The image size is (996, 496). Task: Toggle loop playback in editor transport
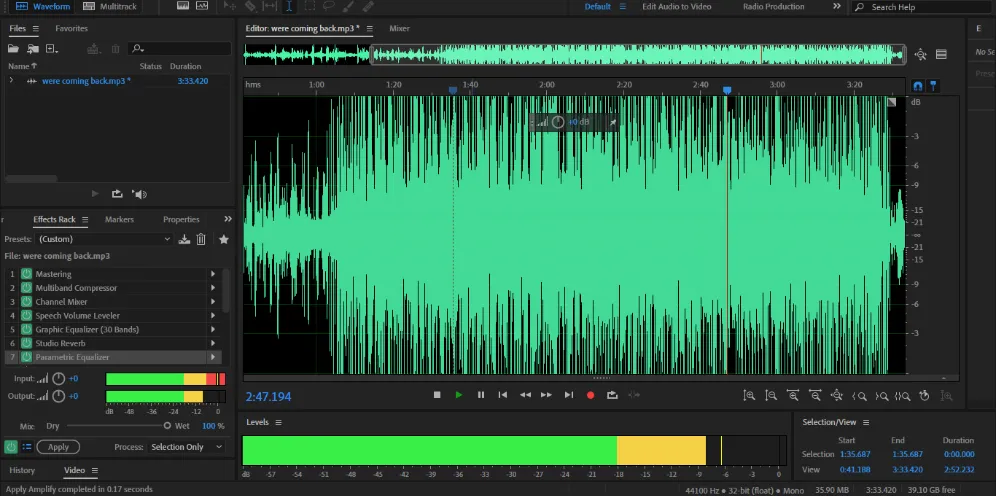(x=612, y=395)
